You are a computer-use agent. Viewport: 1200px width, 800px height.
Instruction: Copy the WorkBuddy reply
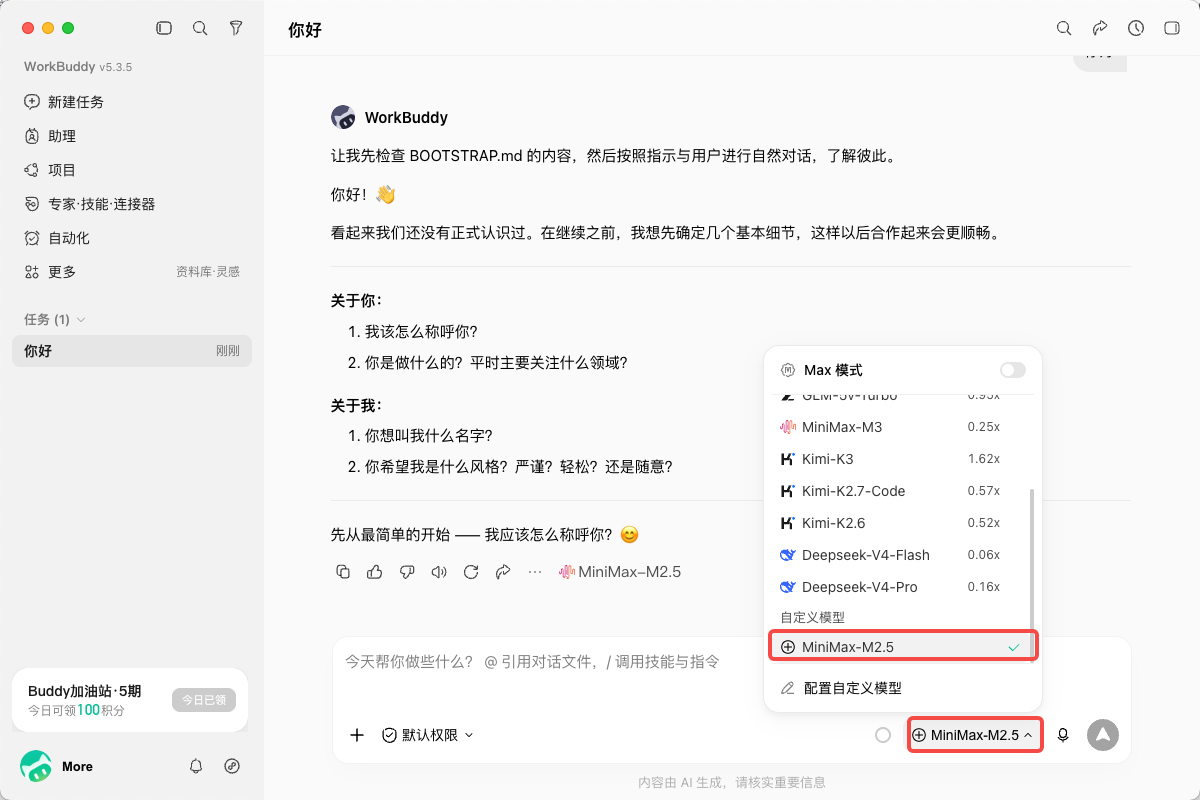point(343,572)
